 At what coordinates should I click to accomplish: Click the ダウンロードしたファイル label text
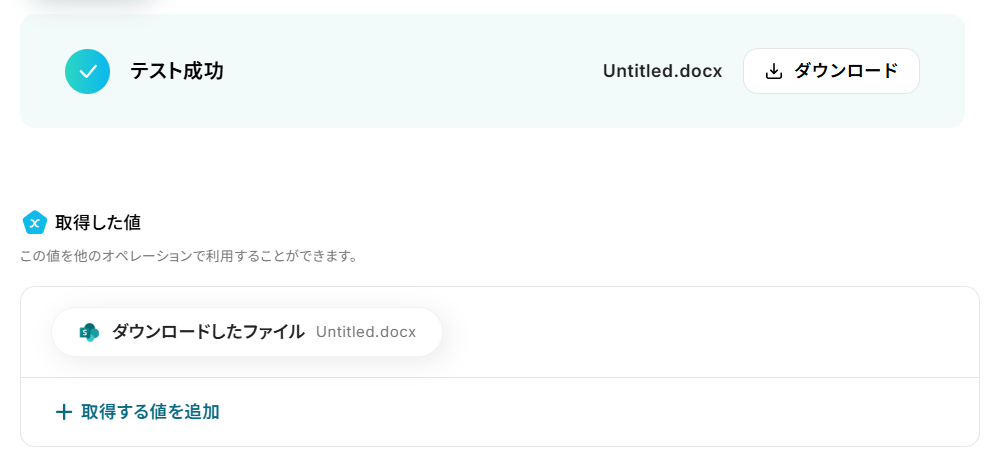208,332
